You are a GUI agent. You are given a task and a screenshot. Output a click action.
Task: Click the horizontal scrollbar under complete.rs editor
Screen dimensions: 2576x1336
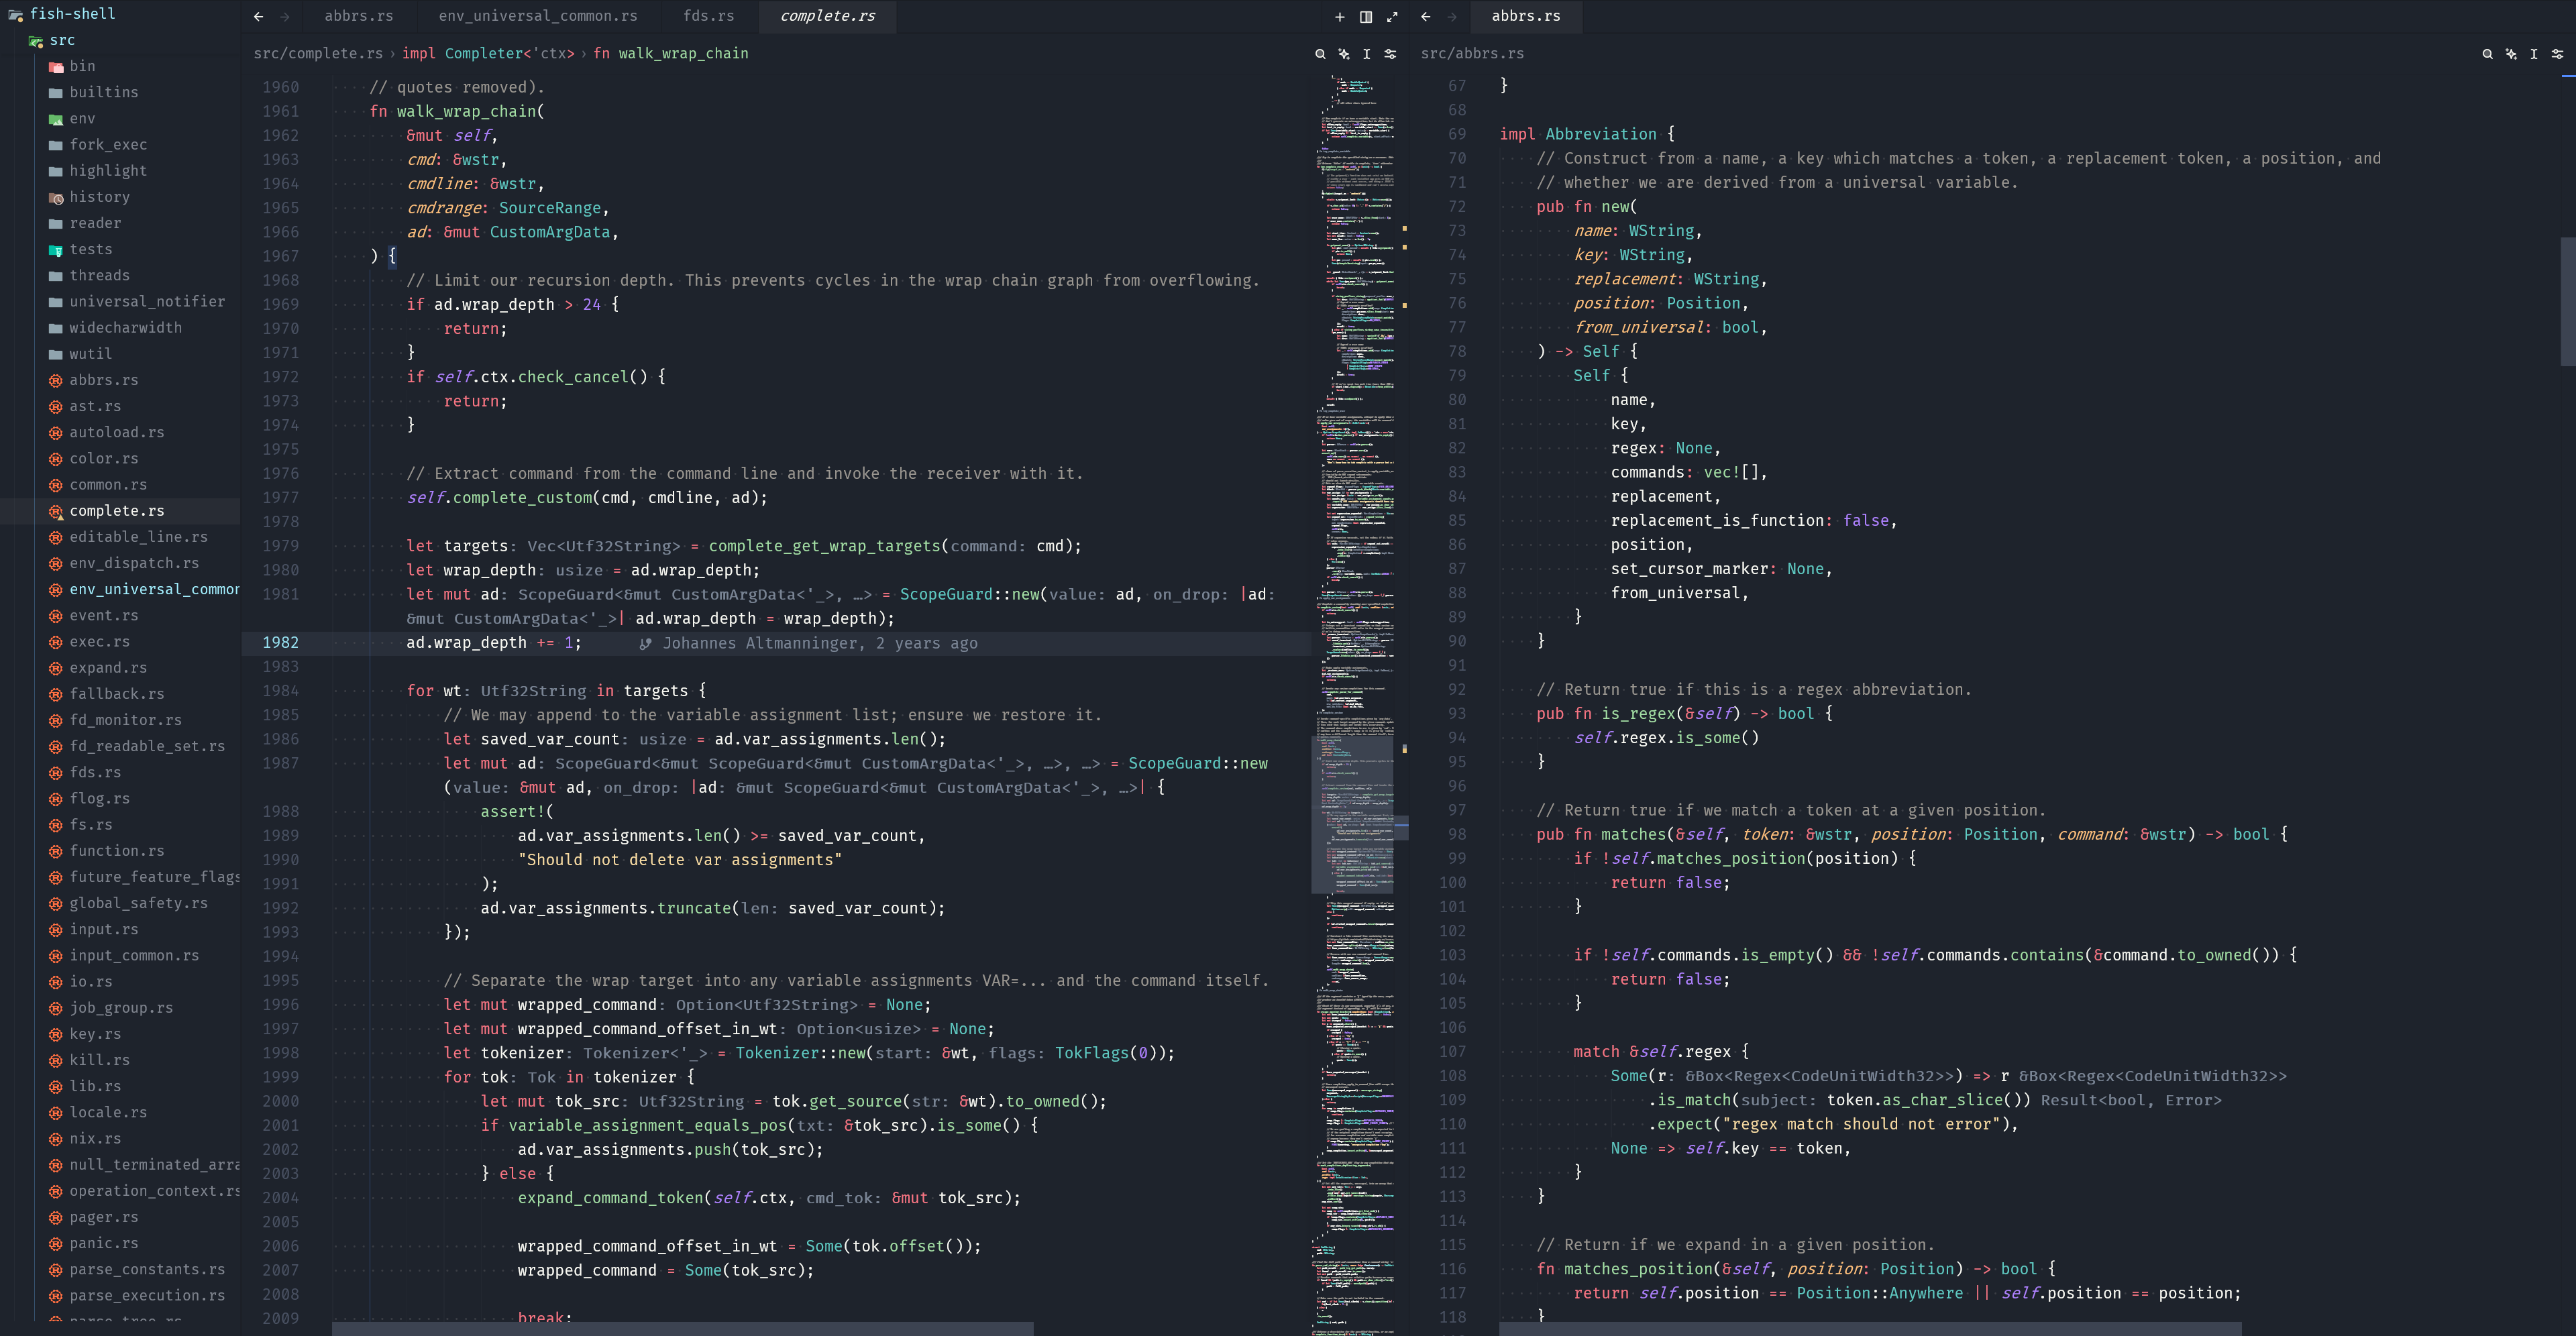[x=682, y=1329]
